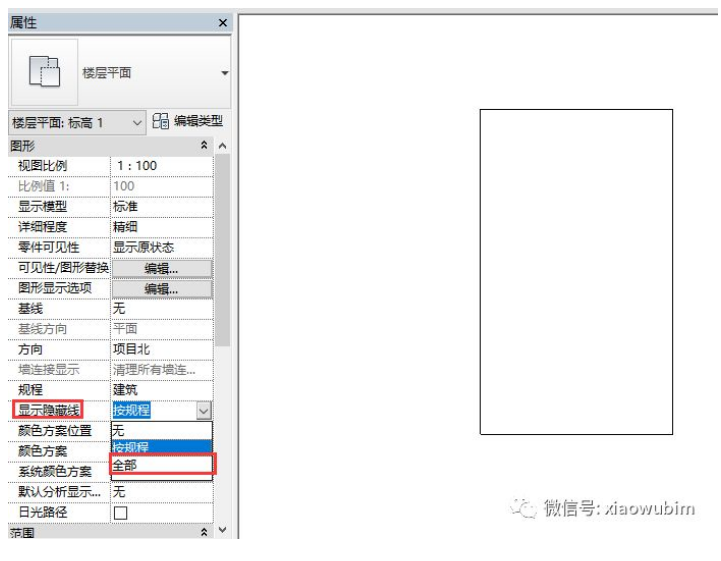Click the 系统颜色方案 property label
721x561 pixels.
pos(55,471)
